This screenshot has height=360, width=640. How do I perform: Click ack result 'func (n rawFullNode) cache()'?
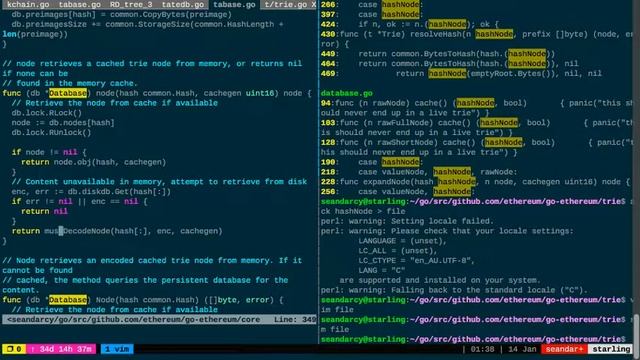tap(476, 122)
